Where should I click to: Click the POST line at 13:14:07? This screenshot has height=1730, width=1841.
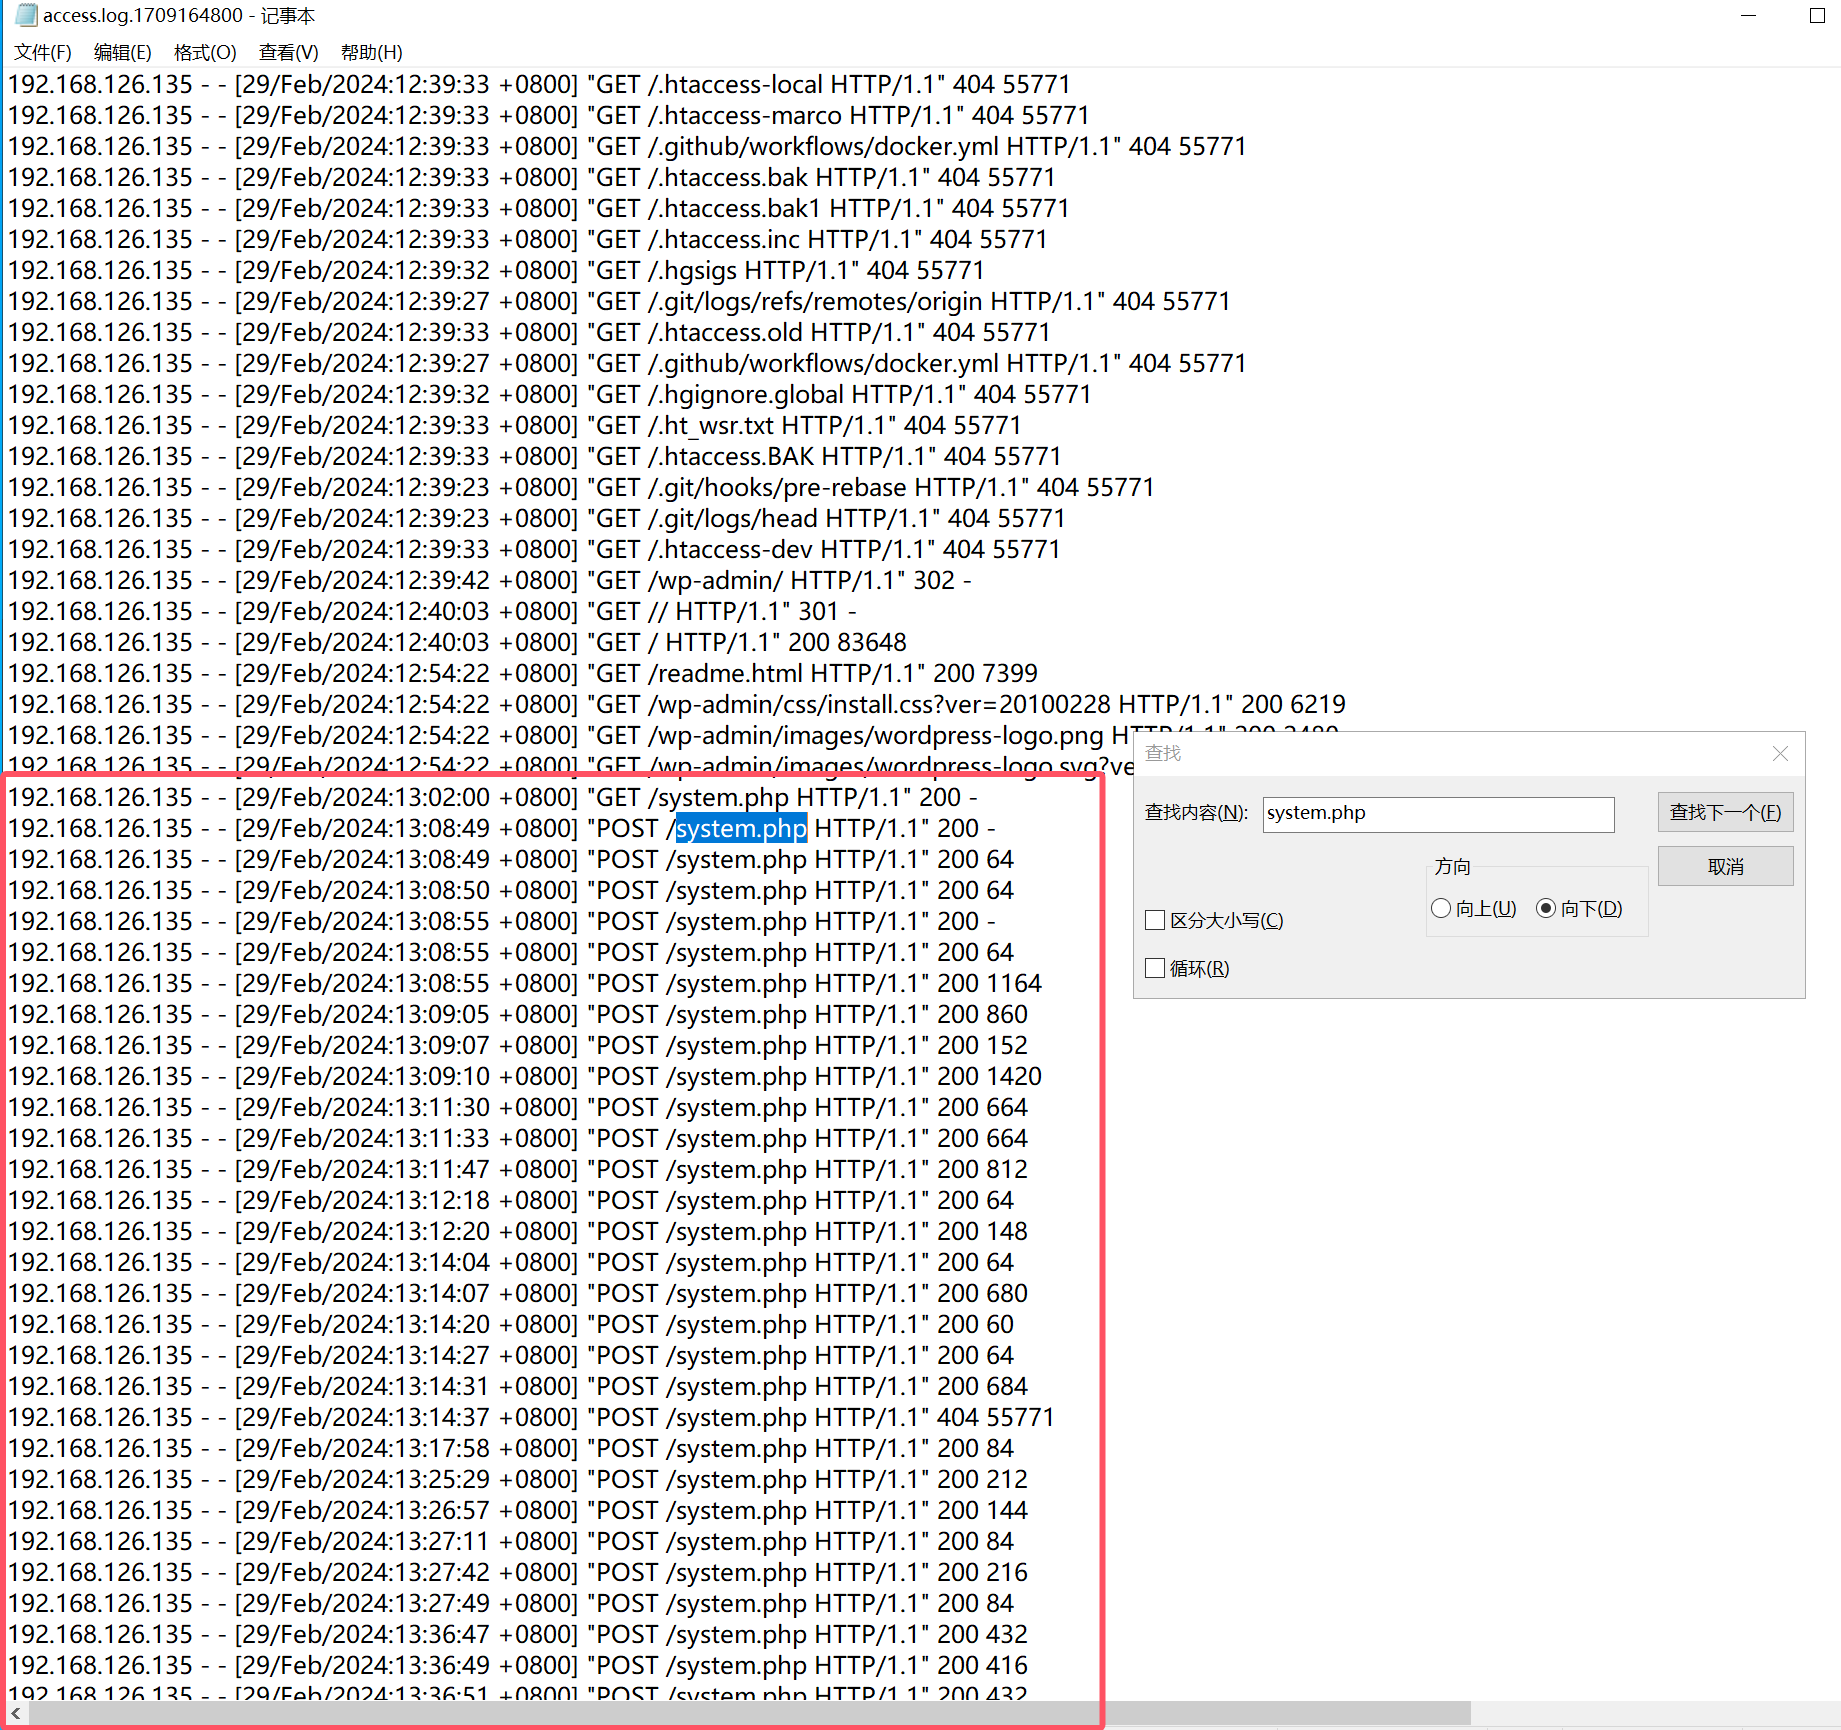[x=518, y=1294]
